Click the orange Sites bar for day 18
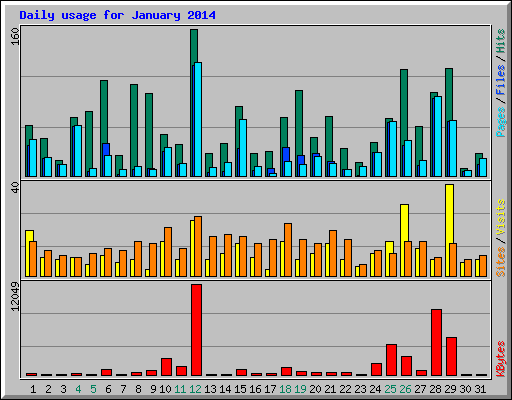The width and height of the screenshot is (512, 400). [288, 250]
